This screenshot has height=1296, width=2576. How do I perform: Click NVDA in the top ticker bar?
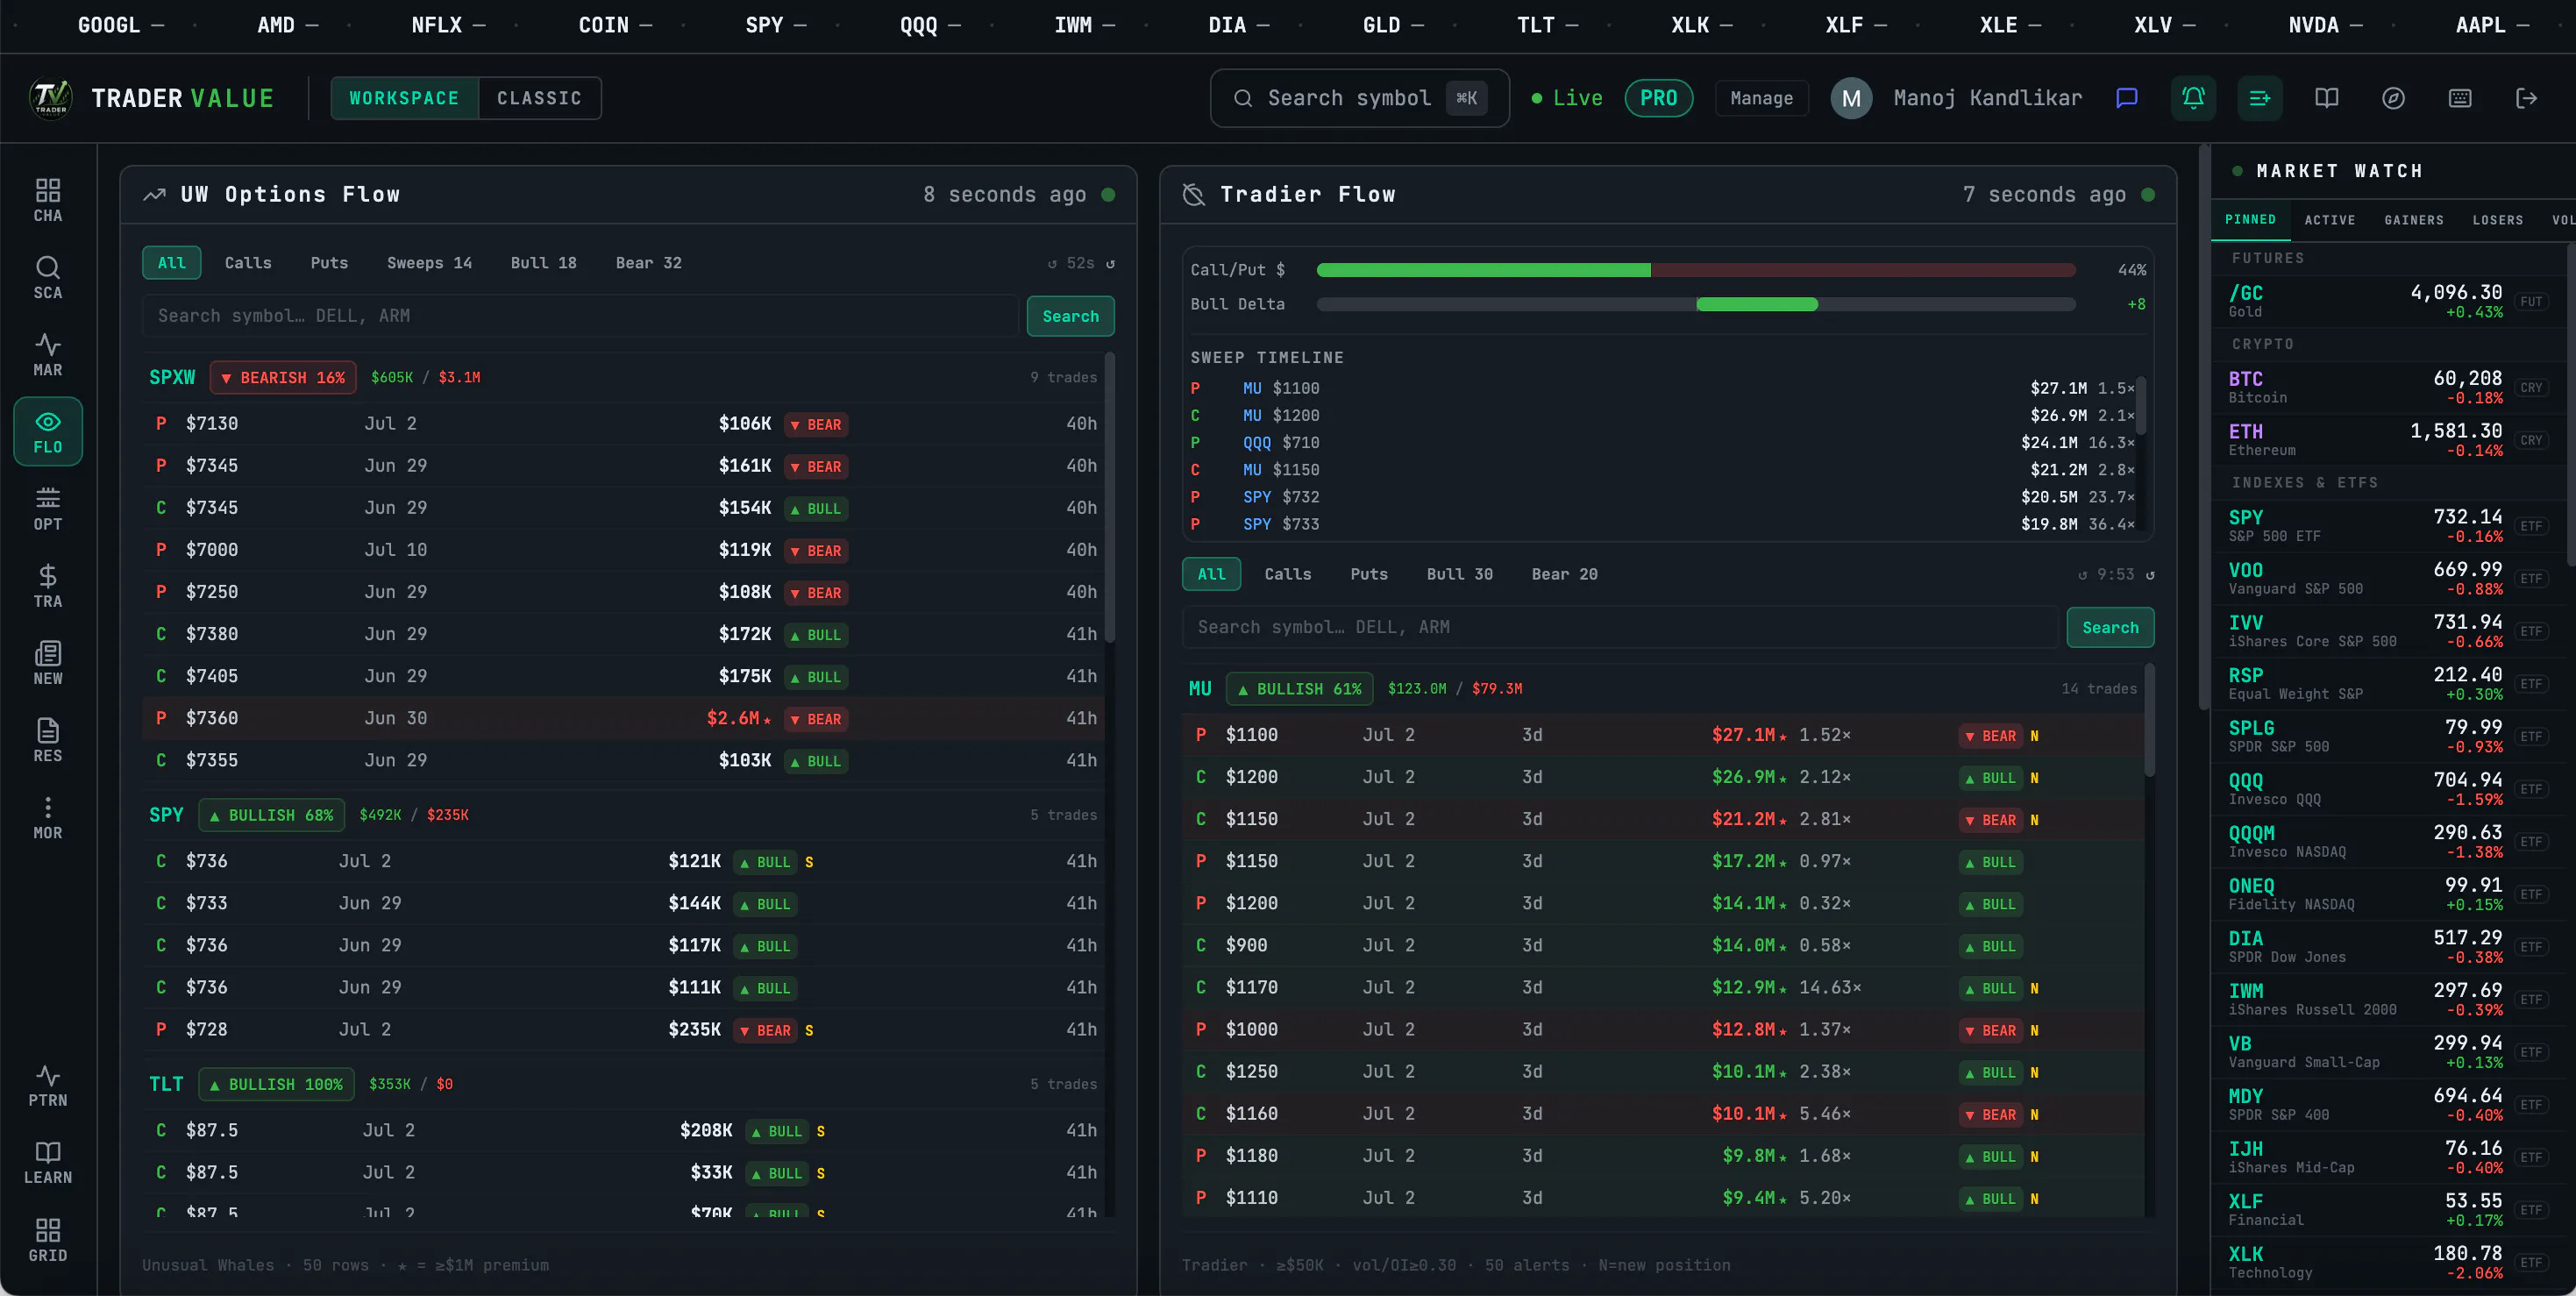2313,25
